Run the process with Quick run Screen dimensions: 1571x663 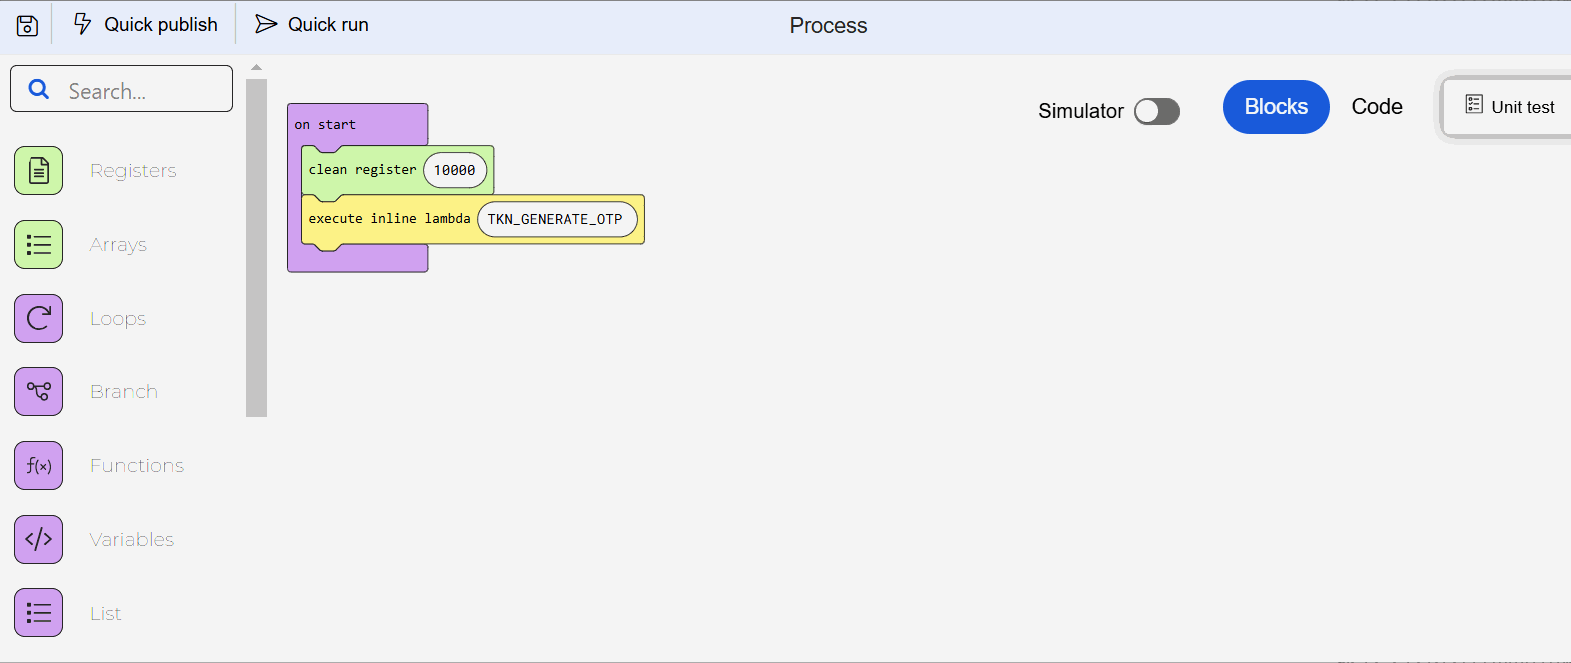click(311, 24)
